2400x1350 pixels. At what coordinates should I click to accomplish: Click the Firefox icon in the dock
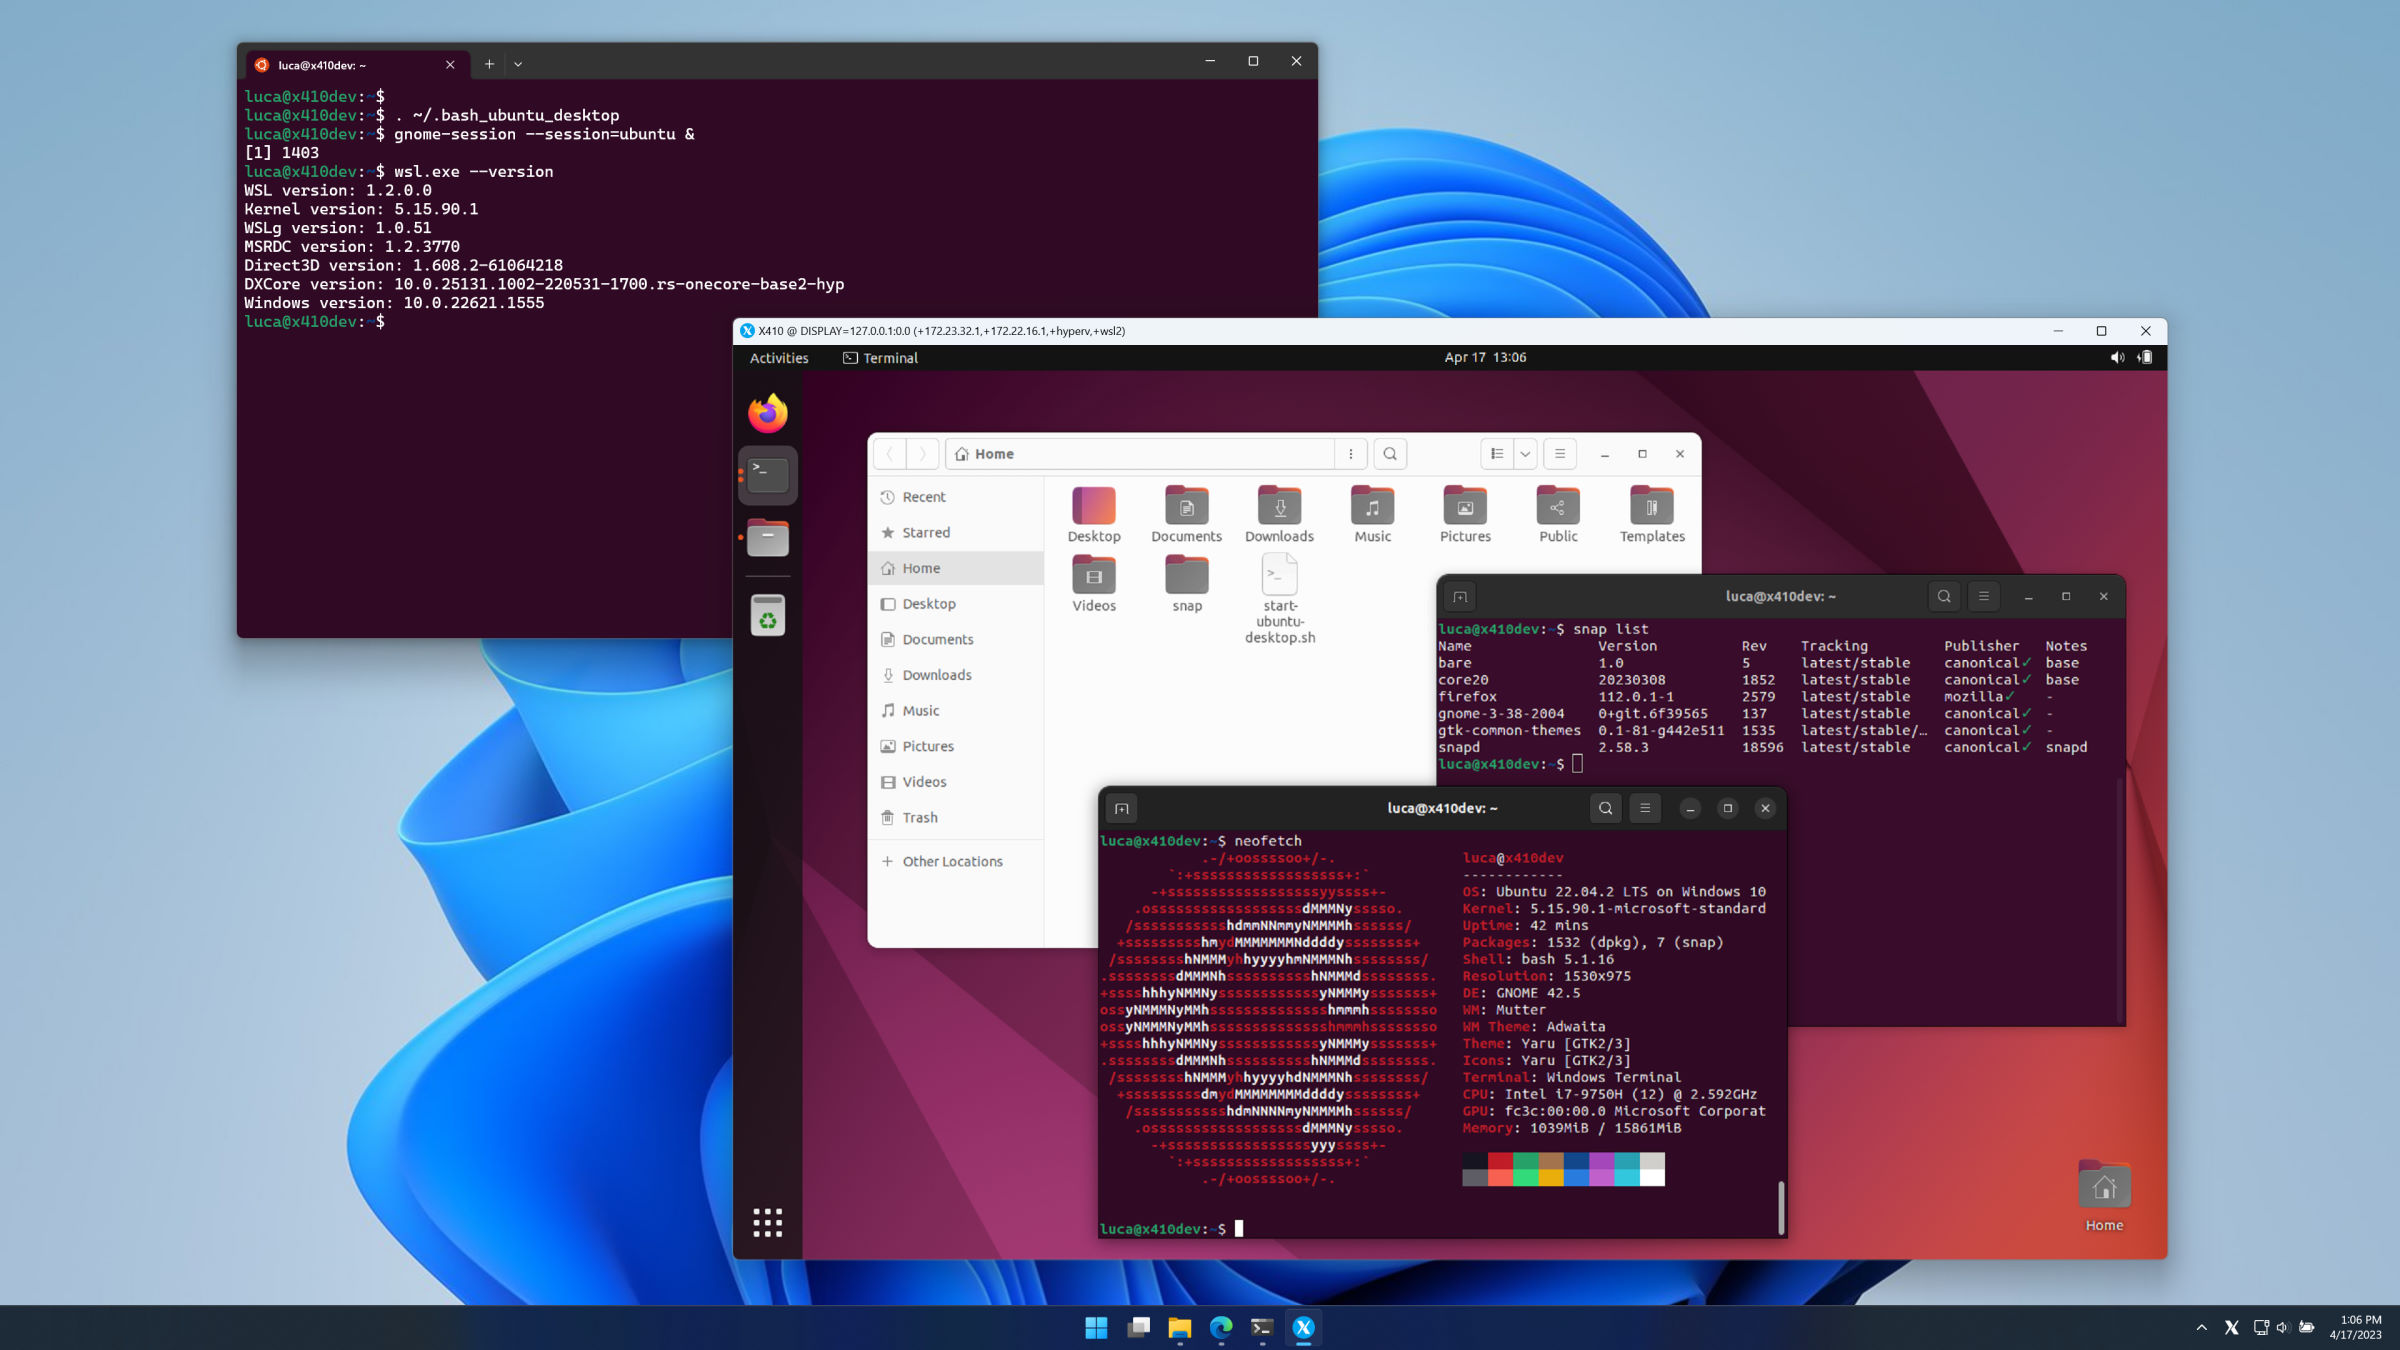pos(766,412)
